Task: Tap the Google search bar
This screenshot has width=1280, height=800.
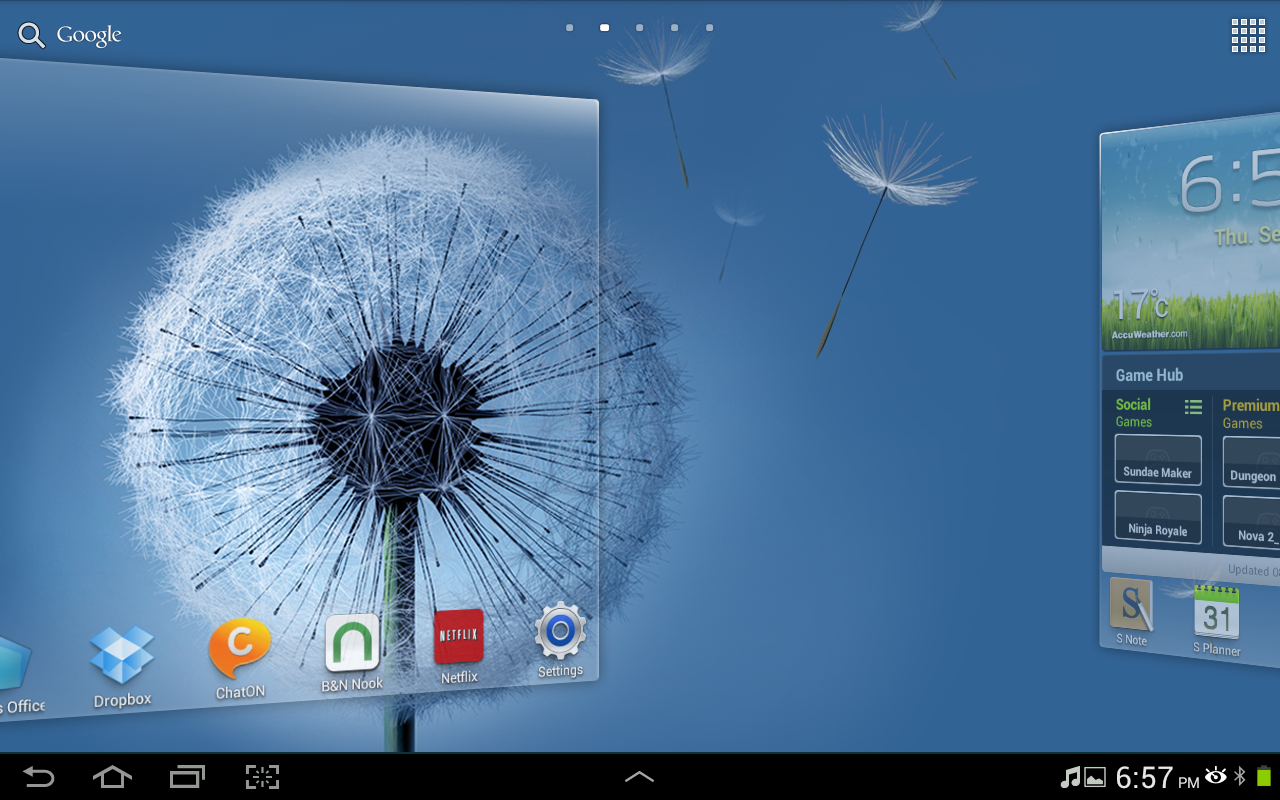Action: [70, 35]
